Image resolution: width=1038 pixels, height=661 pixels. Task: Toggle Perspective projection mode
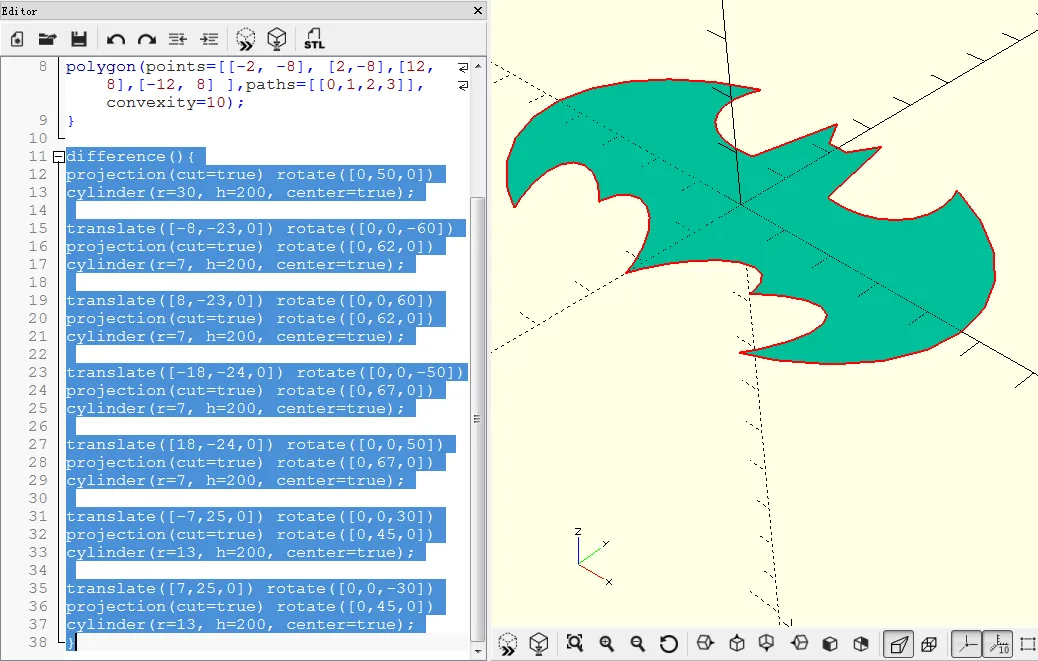pyautogui.click(x=898, y=644)
